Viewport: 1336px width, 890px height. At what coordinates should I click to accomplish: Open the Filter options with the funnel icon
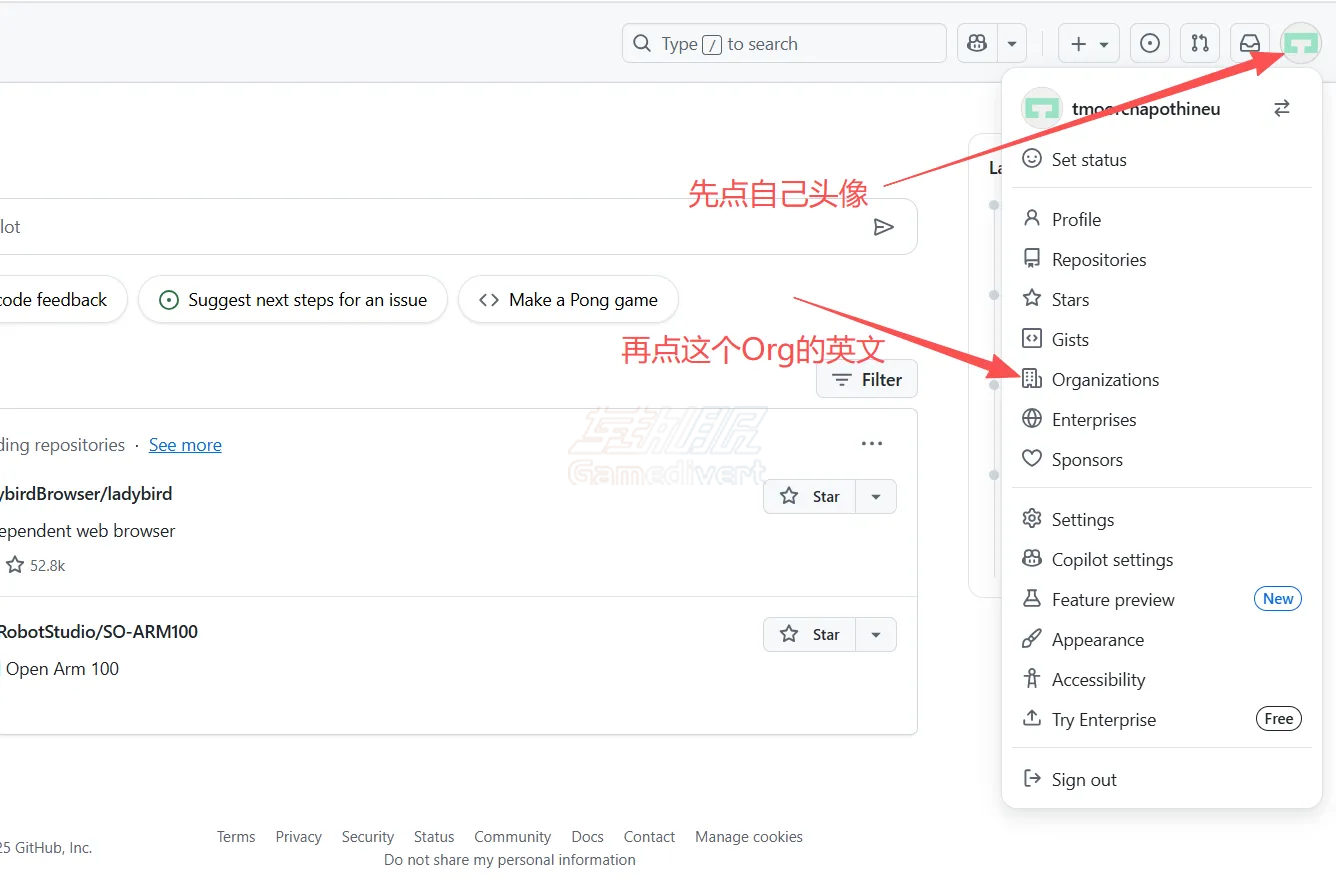[866, 379]
